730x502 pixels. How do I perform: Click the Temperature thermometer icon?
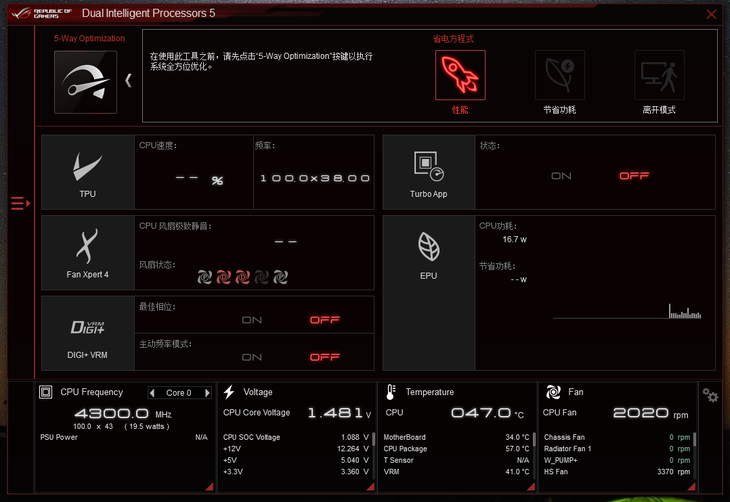pyautogui.click(x=391, y=392)
